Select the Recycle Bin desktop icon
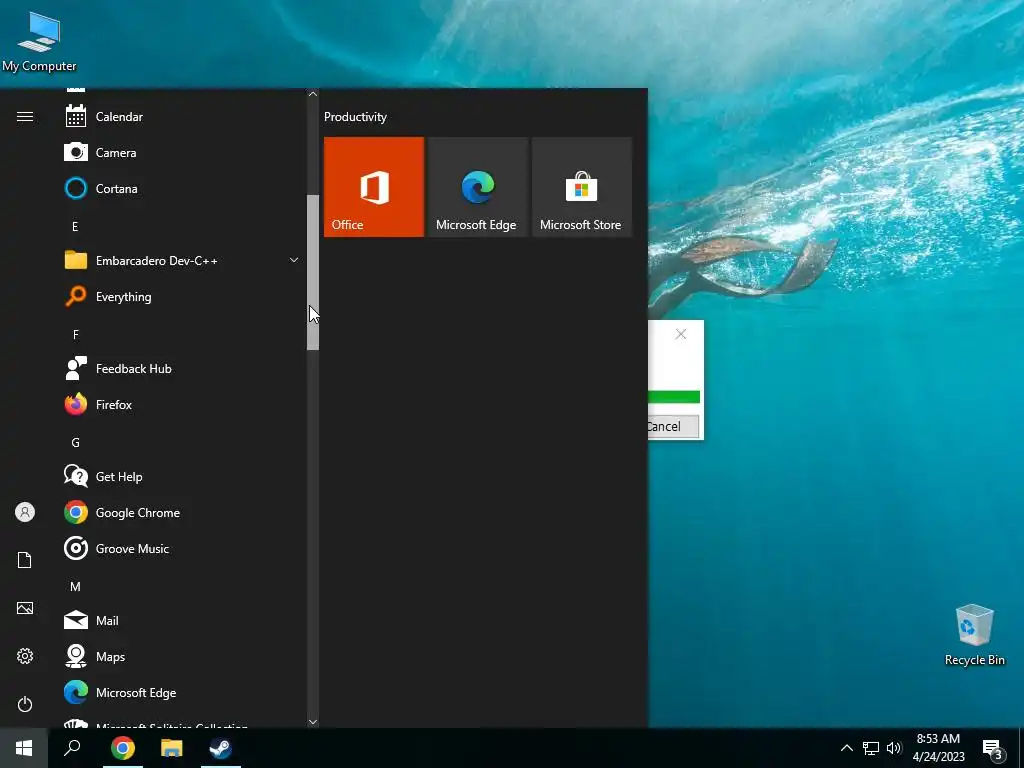The width and height of the screenshot is (1024, 768). tap(974, 634)
